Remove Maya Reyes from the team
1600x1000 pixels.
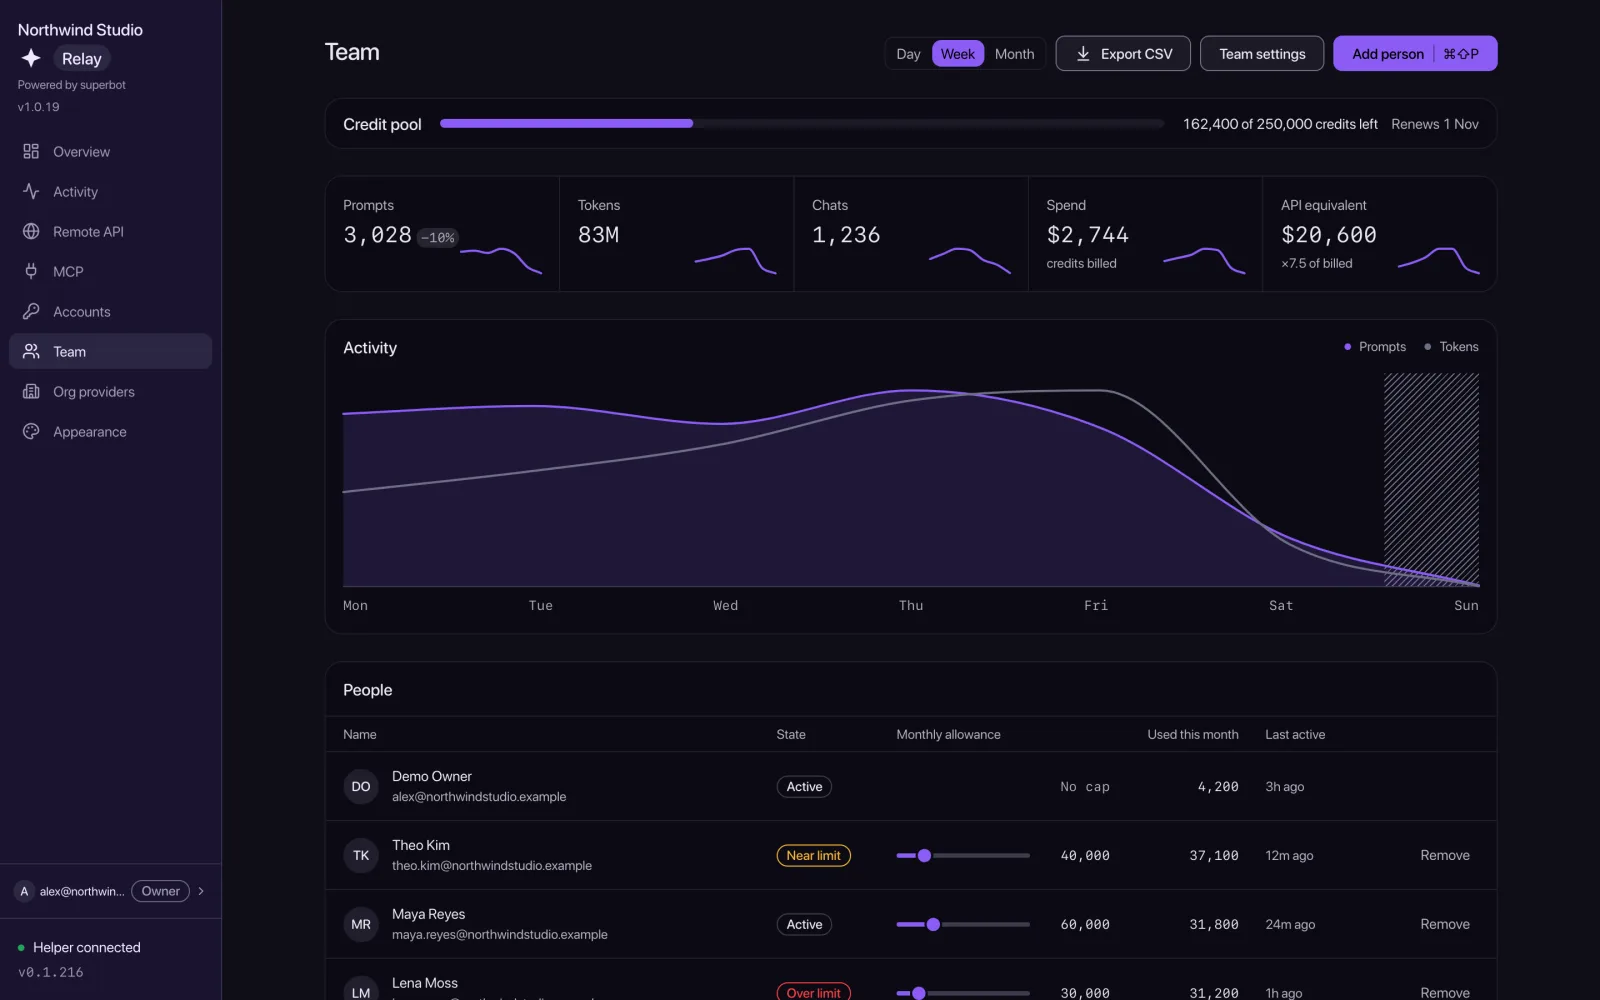point(1445,924)
